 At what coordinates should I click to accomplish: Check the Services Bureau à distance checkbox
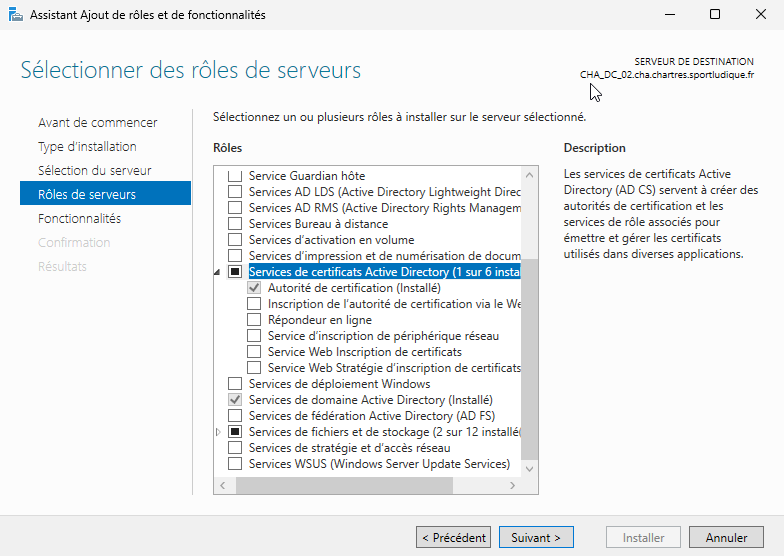235,224
